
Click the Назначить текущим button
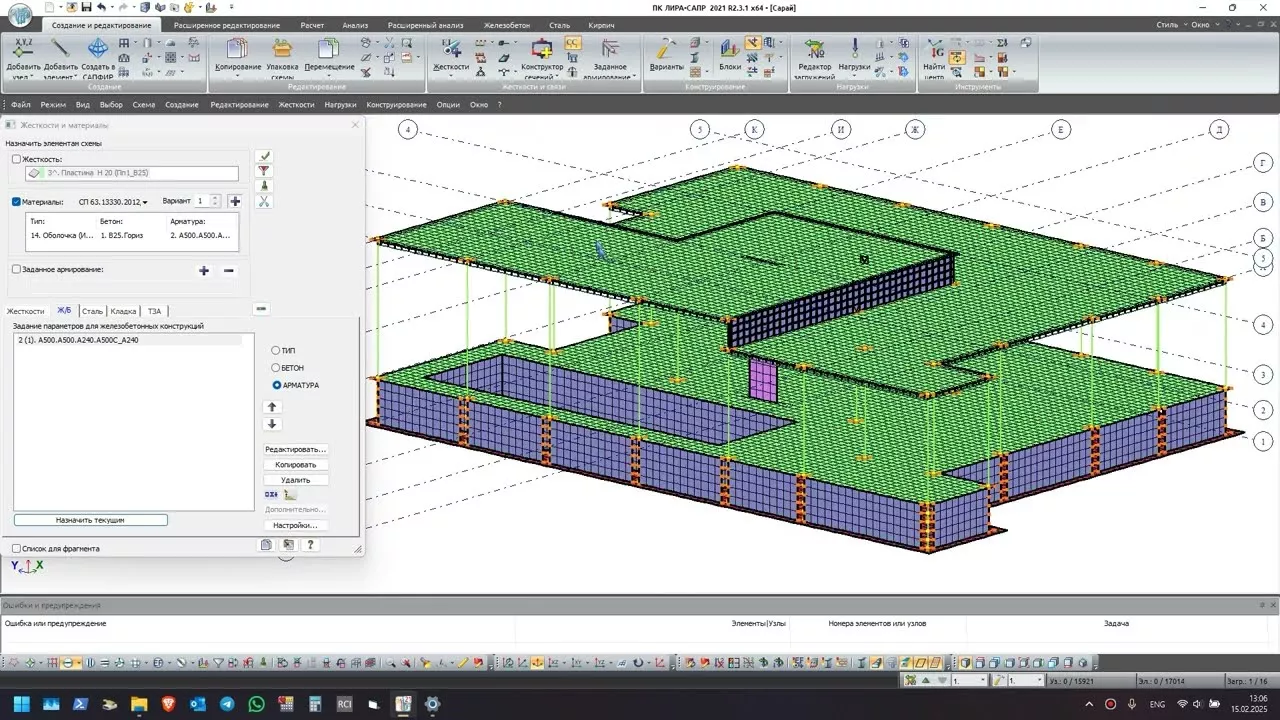point(90,520)
